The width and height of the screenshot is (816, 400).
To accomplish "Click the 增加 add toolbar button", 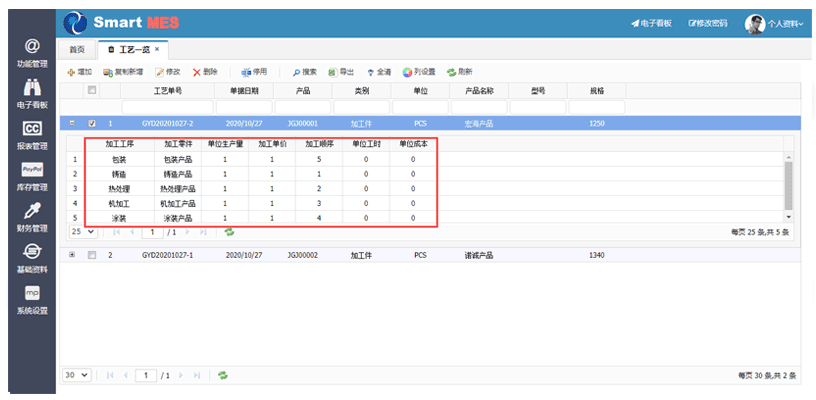I will tap(80, 72).
